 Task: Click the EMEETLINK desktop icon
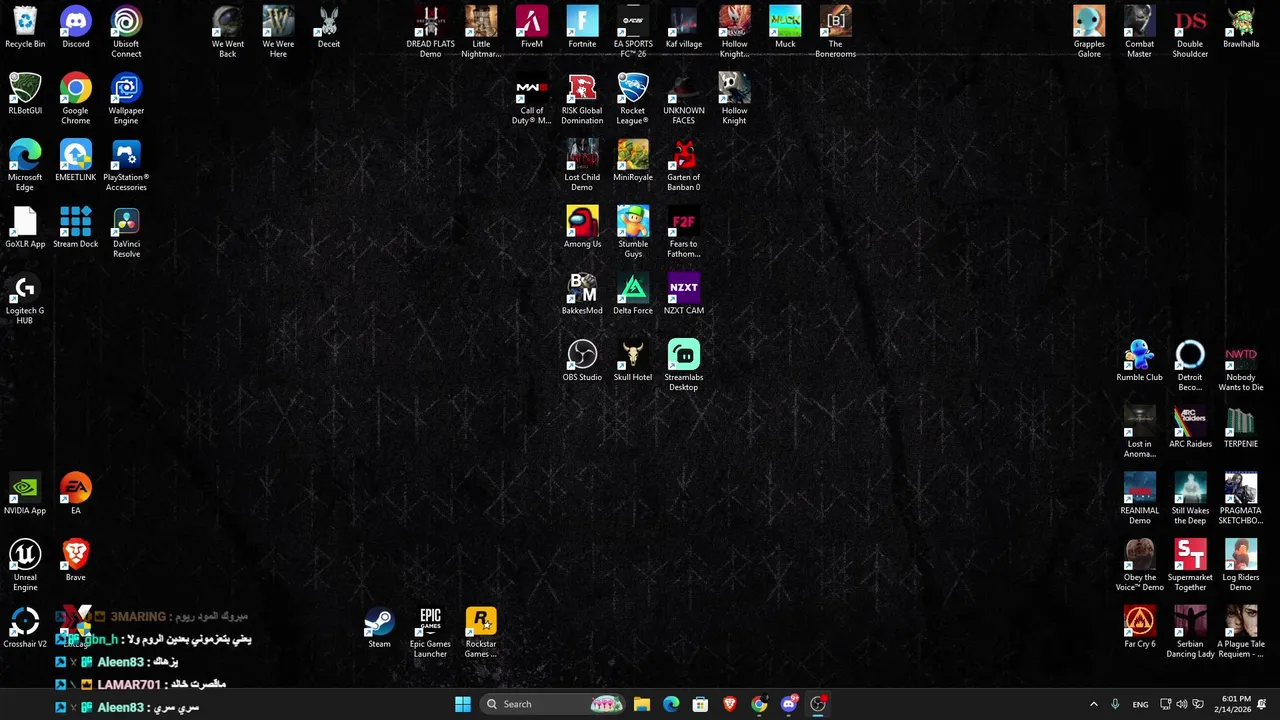coord(75,160)
